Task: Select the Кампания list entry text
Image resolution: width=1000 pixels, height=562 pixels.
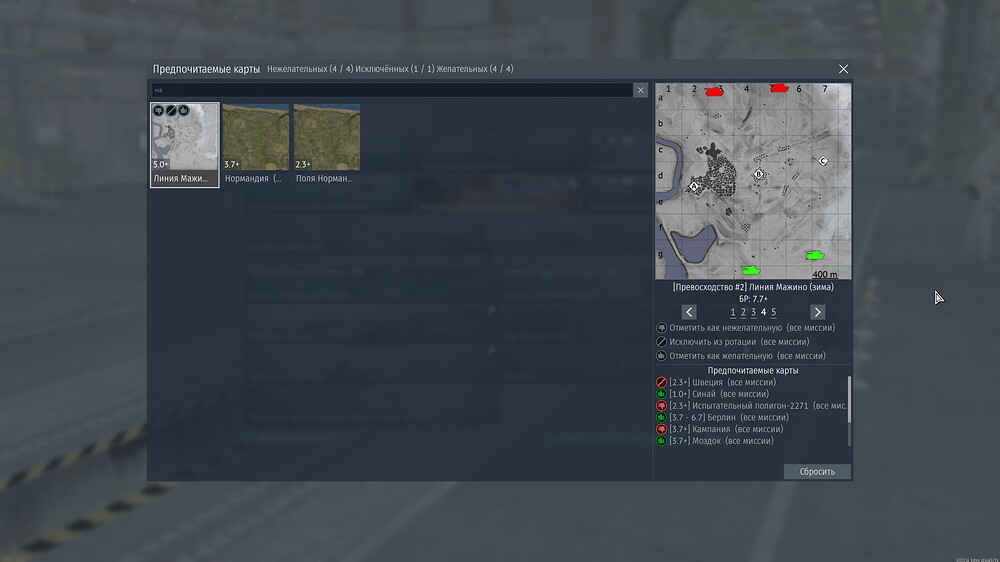Action: tap(726, 429)
